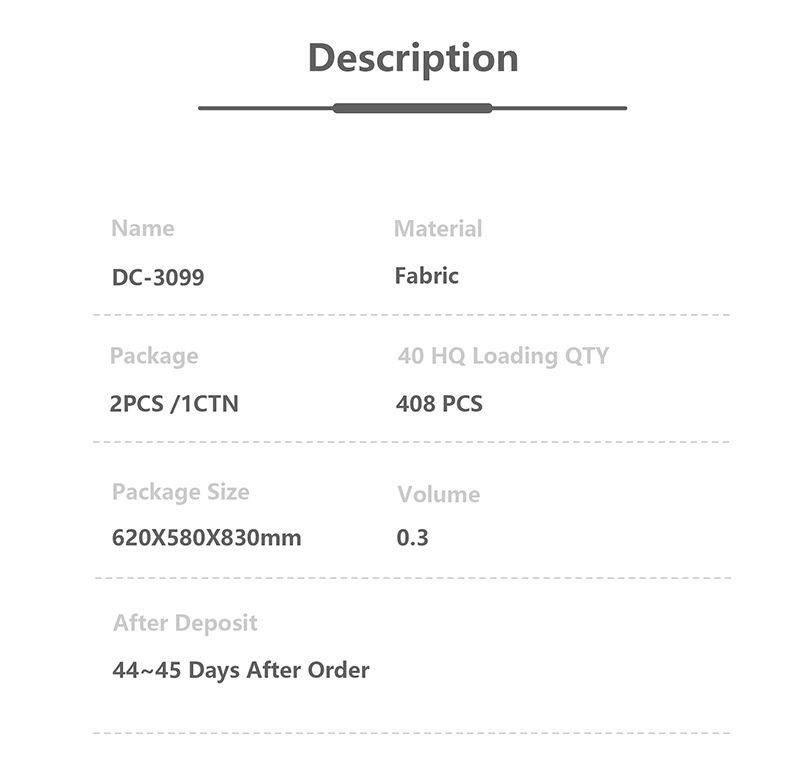Click the thick dark bar under Description
800x773 pixels.
[412, 108]
